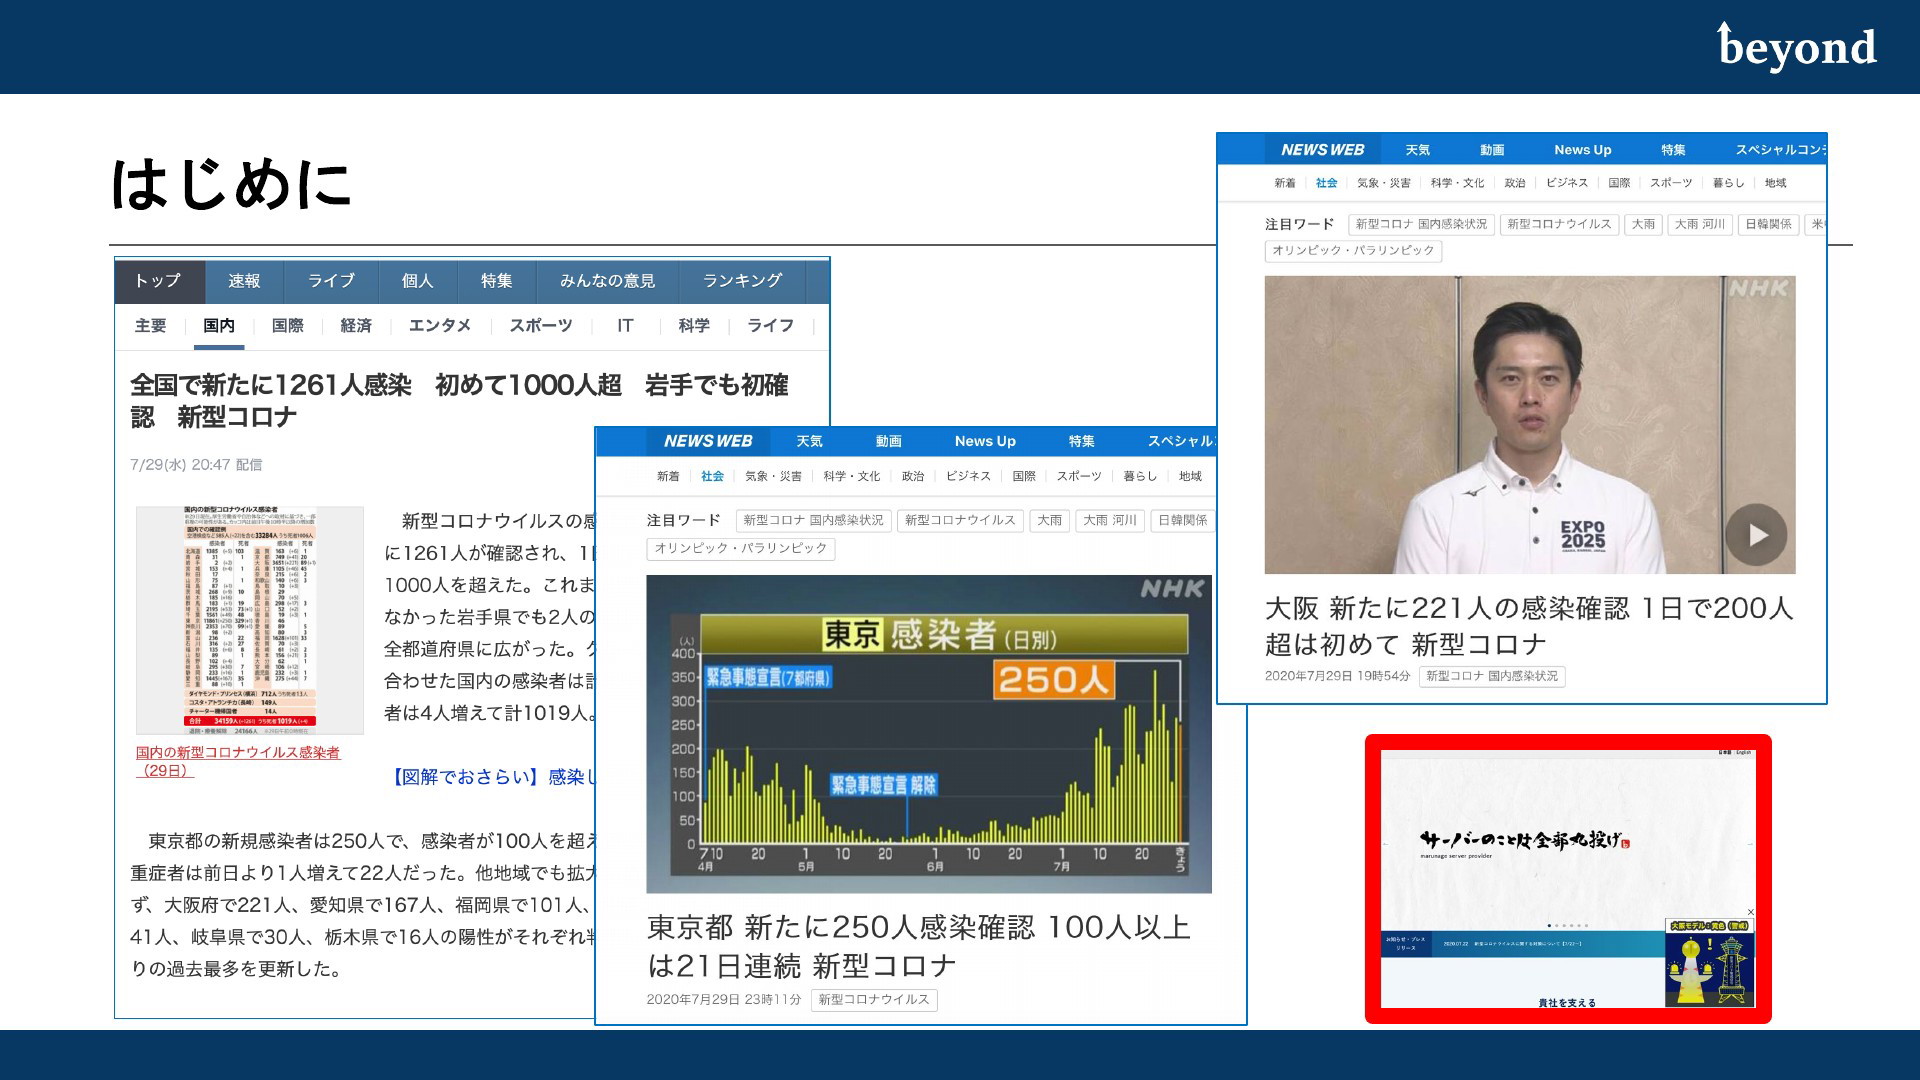The image size is (1920, 1080).
Task: Select 政治 in Osaka article window
Action: tap(1515, 183)
